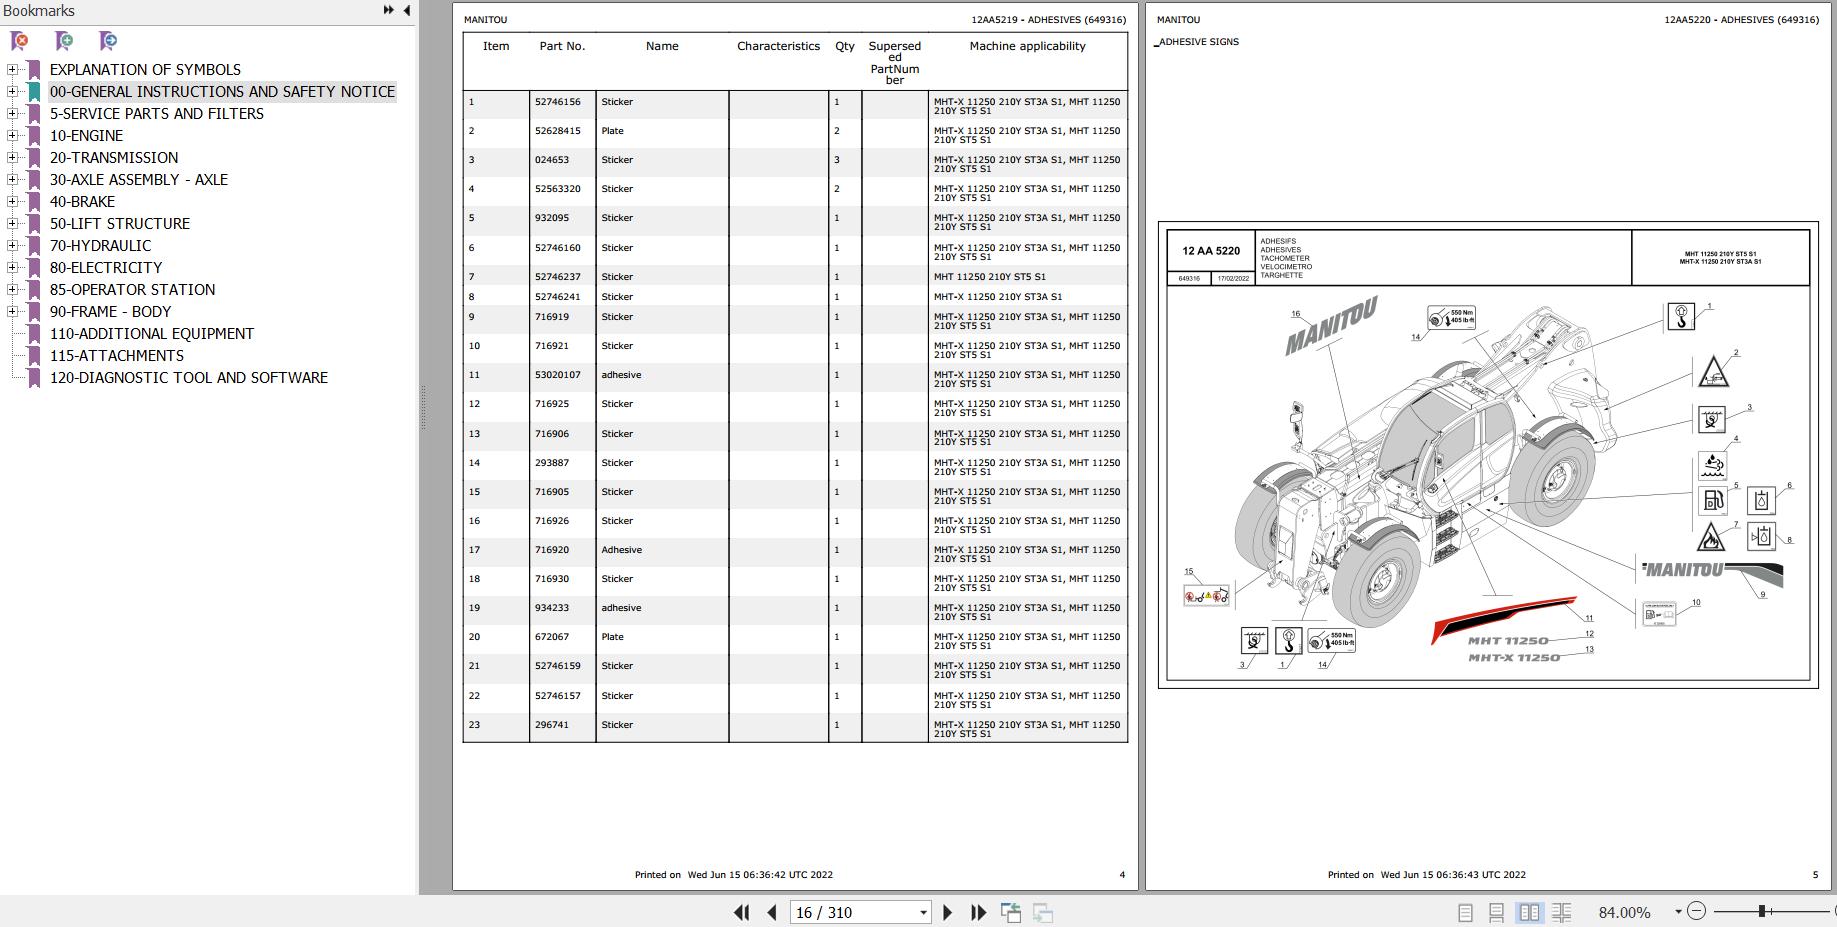Image resolution: width=1837 pixels, height=927 pixels.
Task: Click the bookmark icon beside 110-ADDITIONAL EQUIPMENT
Action: tap(34, 334)
